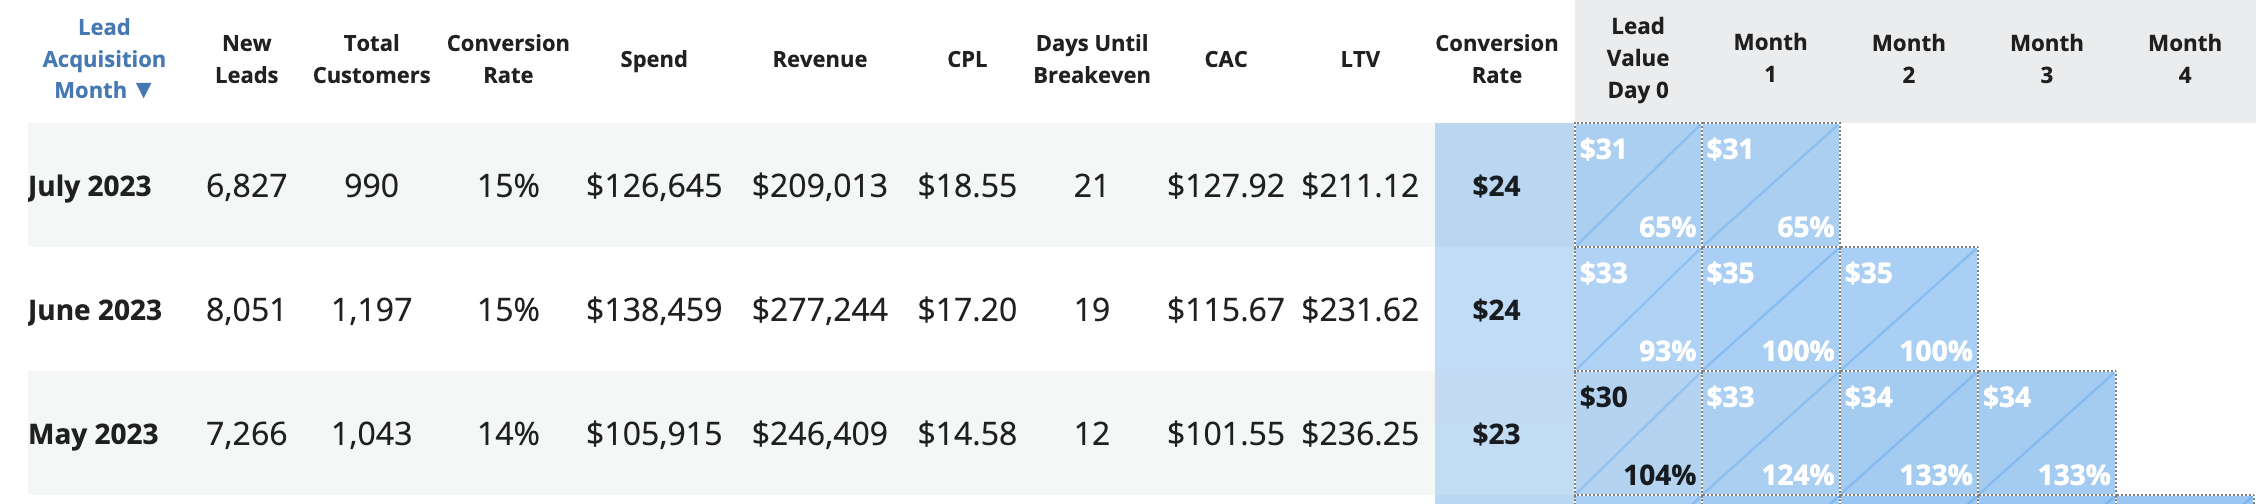This screenshot has height=504, width=2256.
Task: Select the CAC column header
Action: (x=1225, y=59)
